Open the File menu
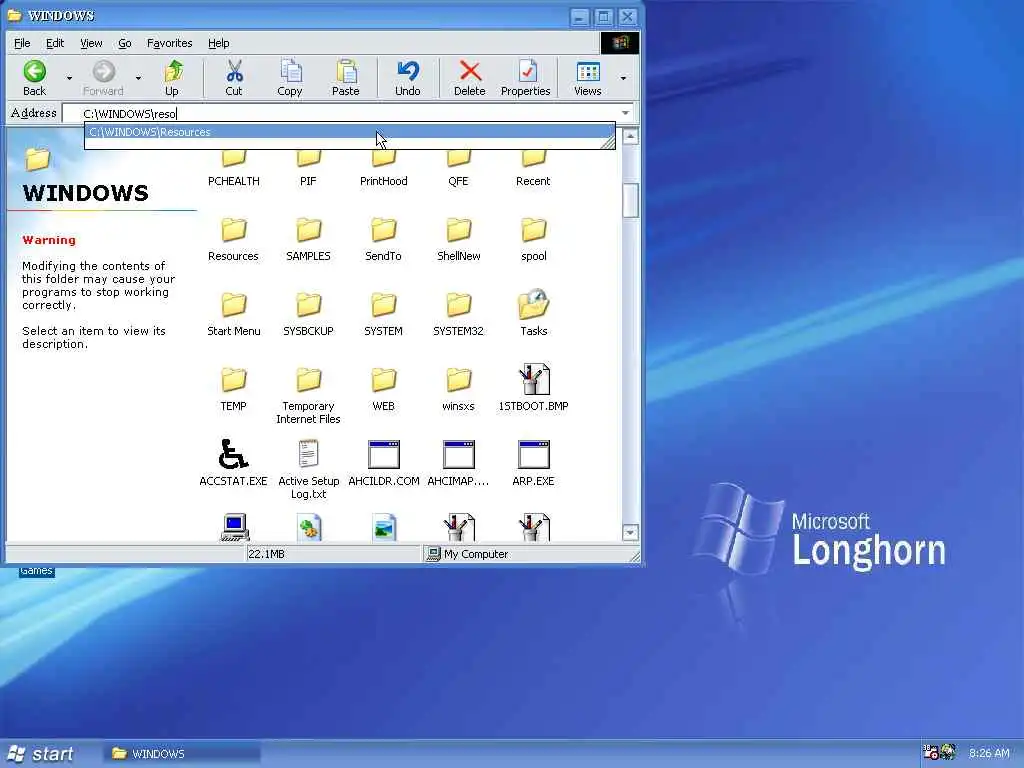Image resolution: width=1024 pixels, height=768 pixels. [x=22, y=43]
